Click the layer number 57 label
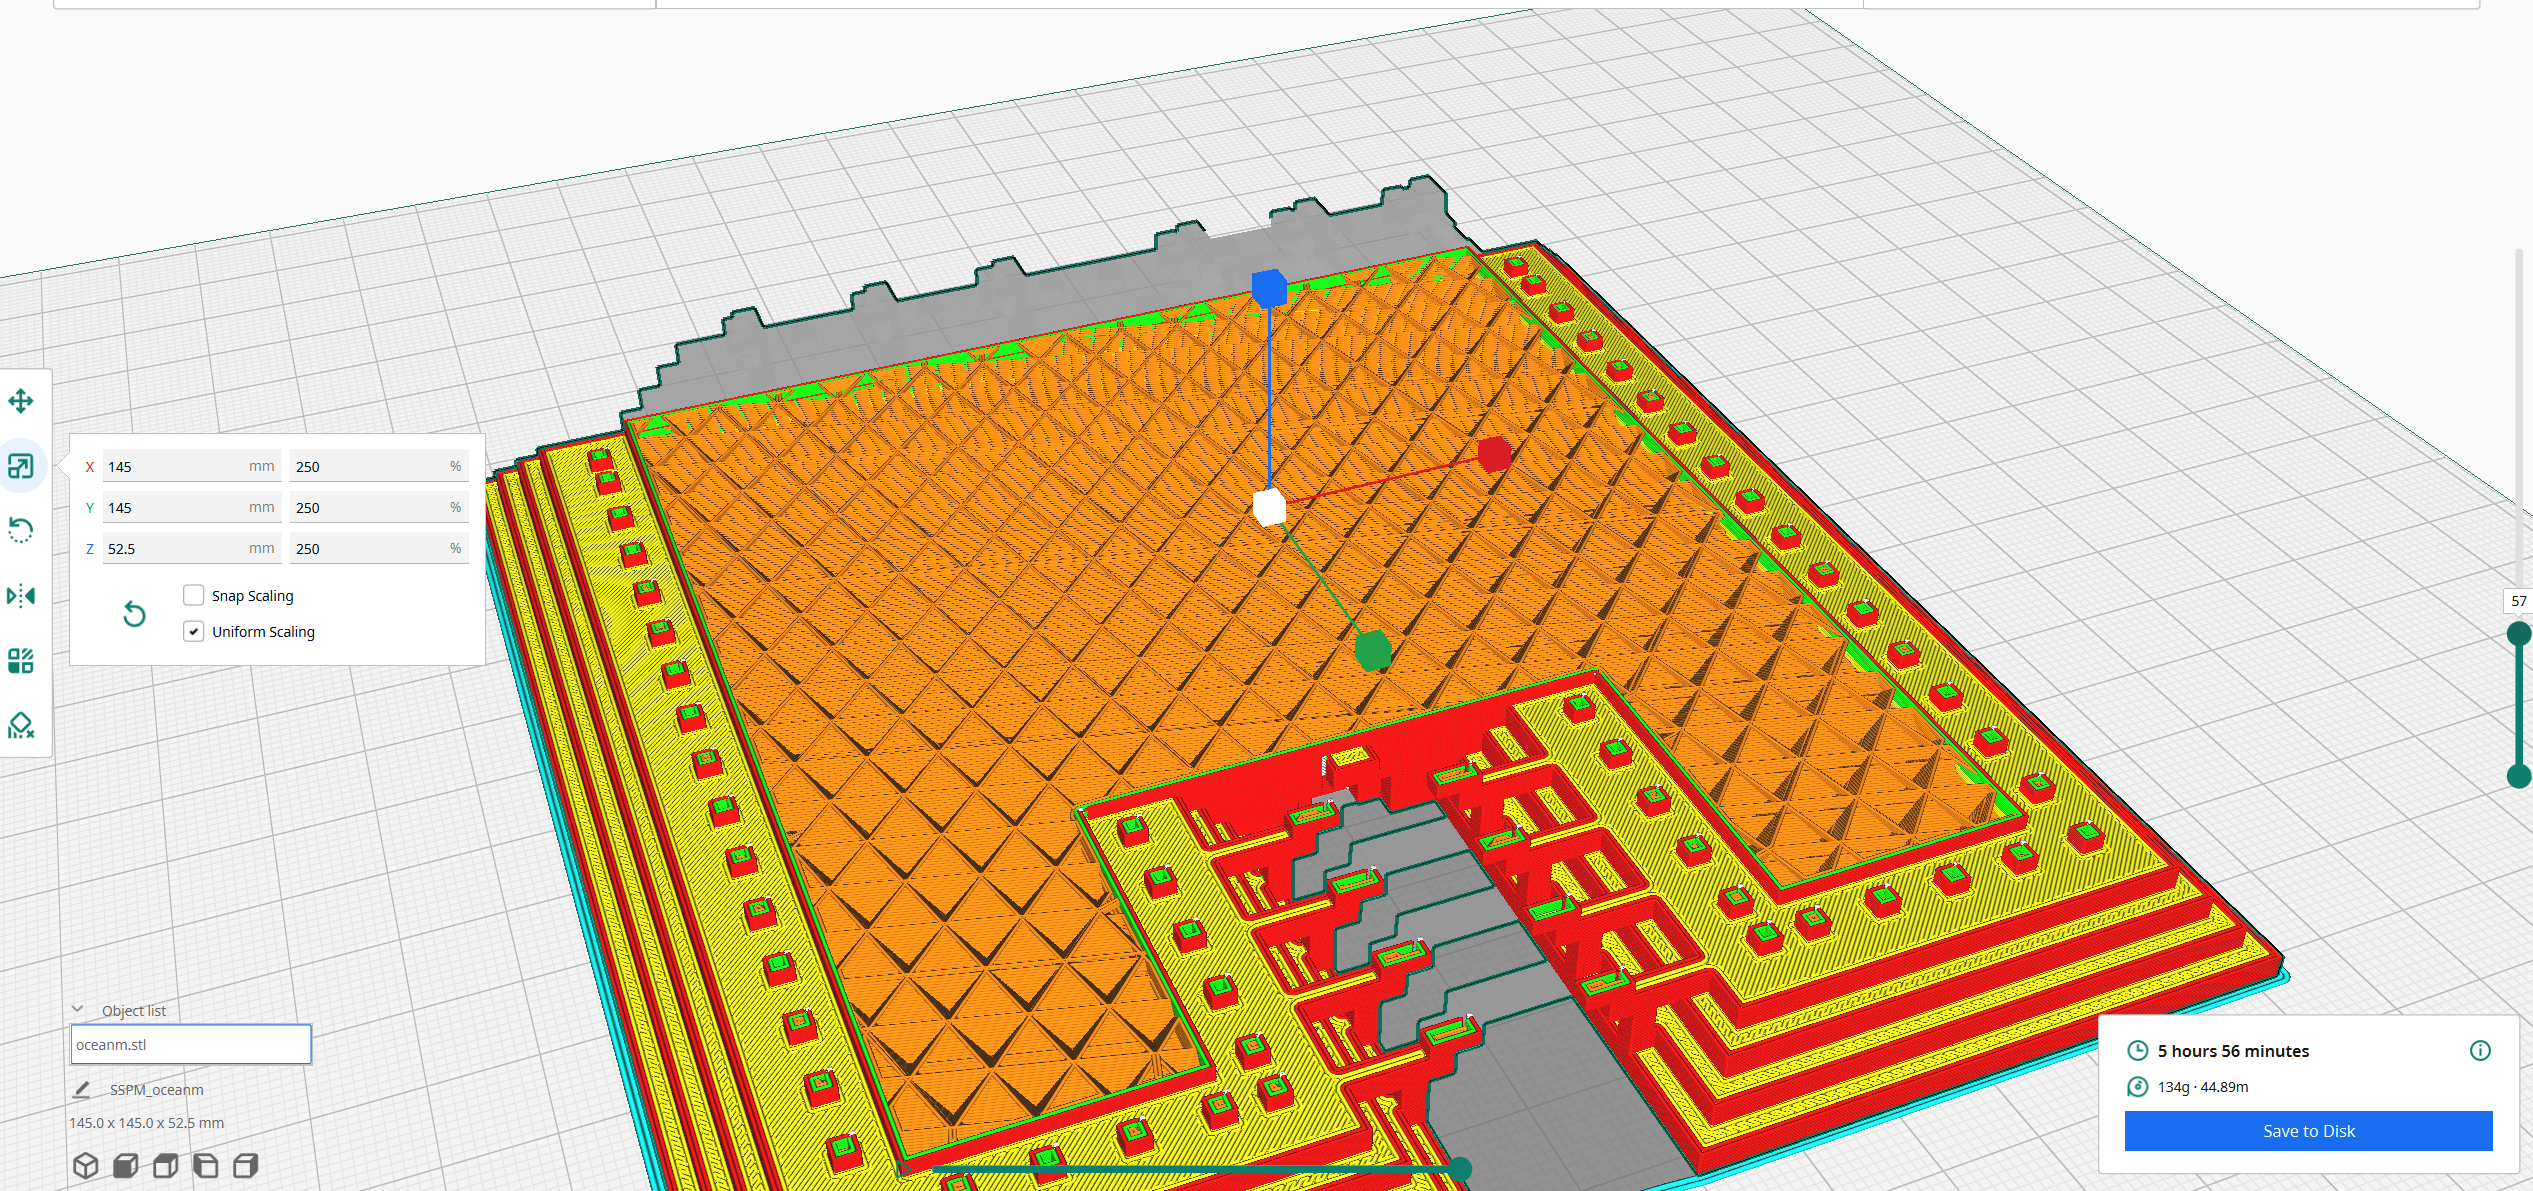The width and height of the screenshot is (2533, 1191). [x=2518, y=600]
